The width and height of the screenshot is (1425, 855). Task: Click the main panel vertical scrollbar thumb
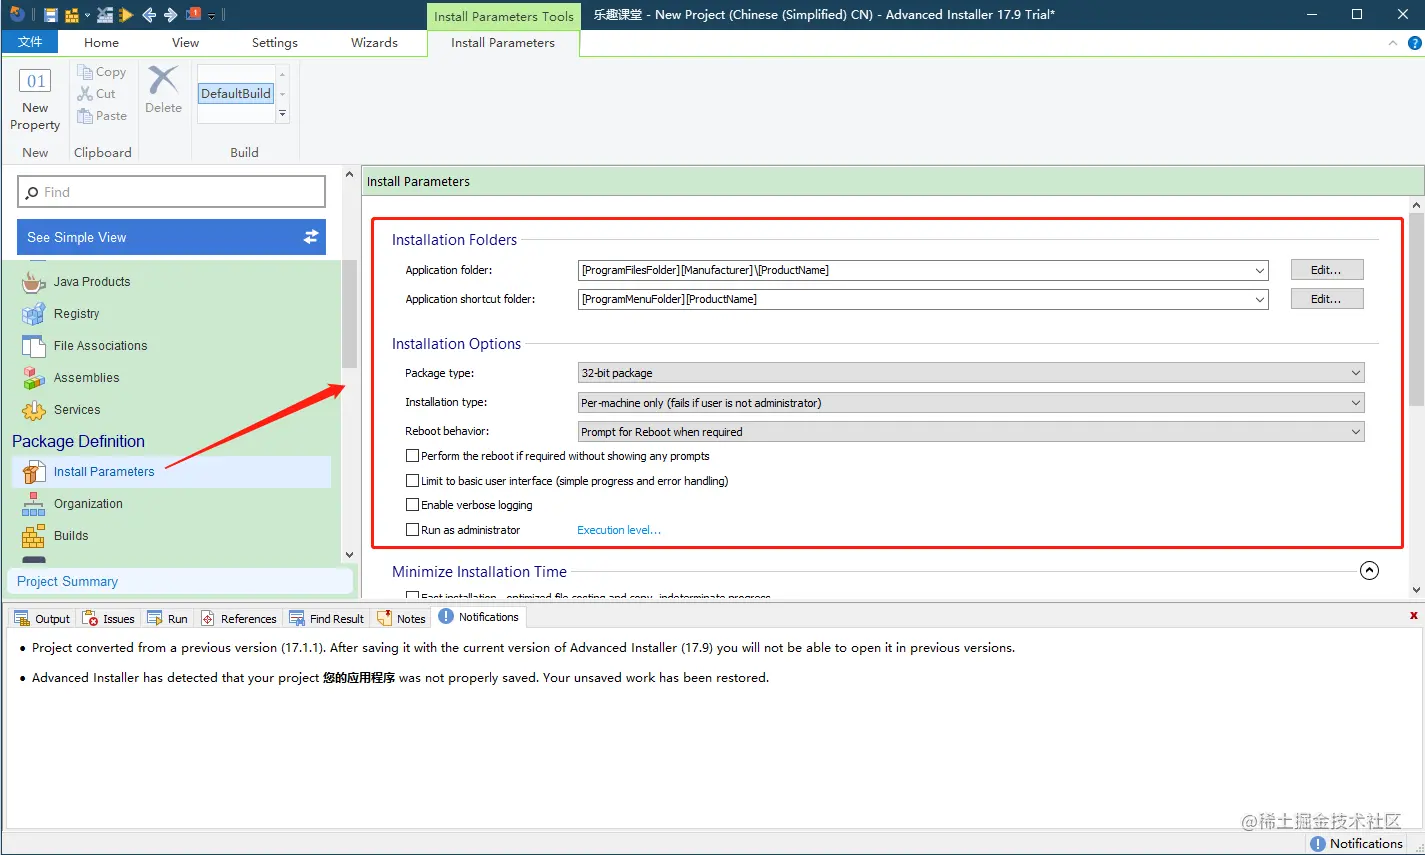tap(1416, 308)
